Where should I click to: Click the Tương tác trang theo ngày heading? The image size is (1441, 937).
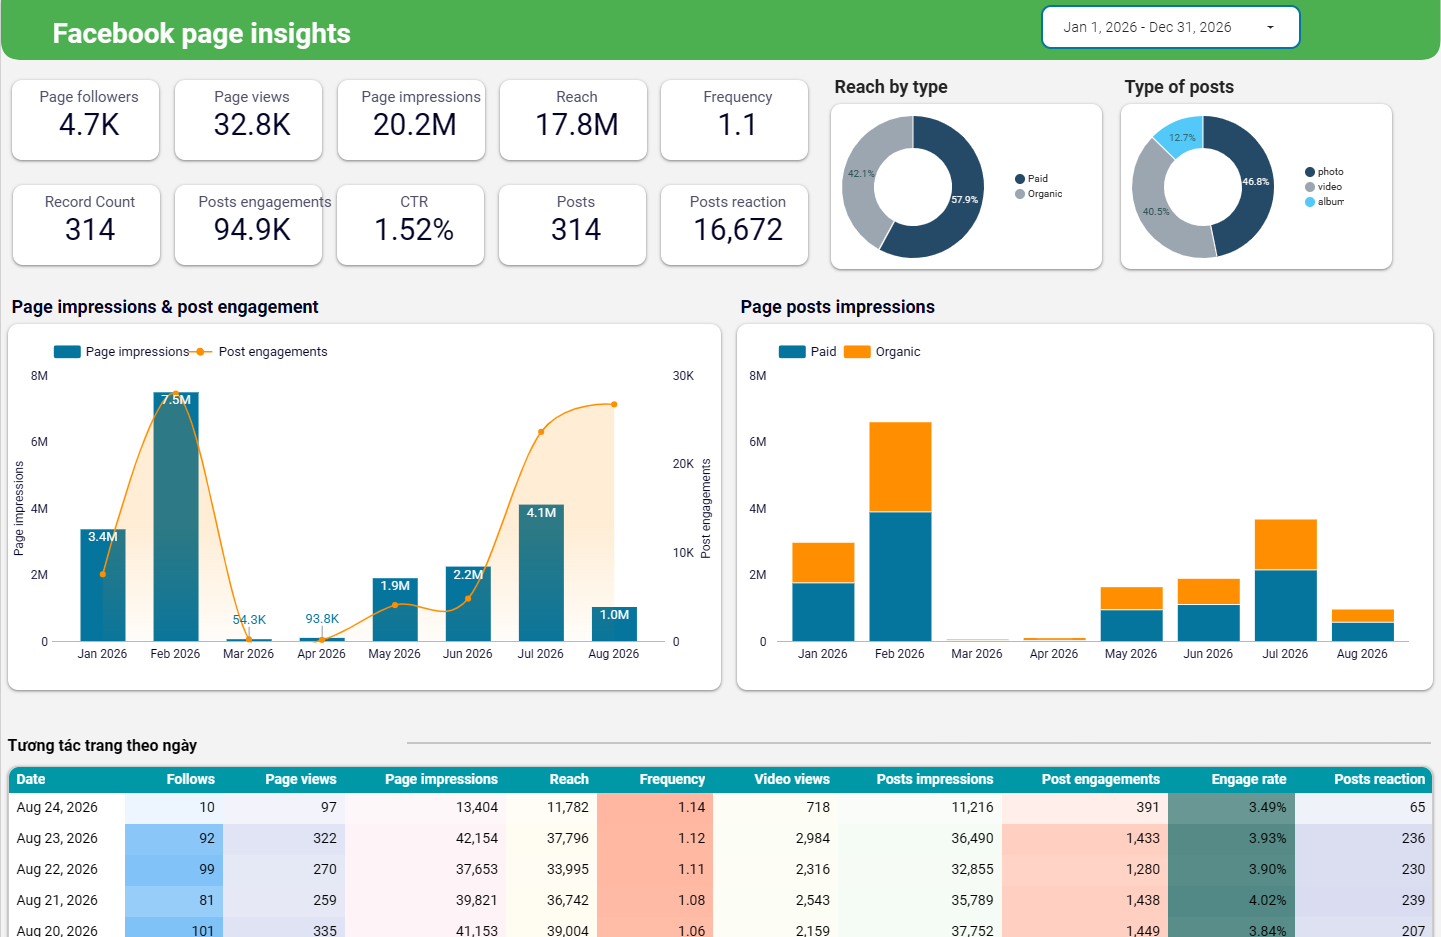[102, 745]
